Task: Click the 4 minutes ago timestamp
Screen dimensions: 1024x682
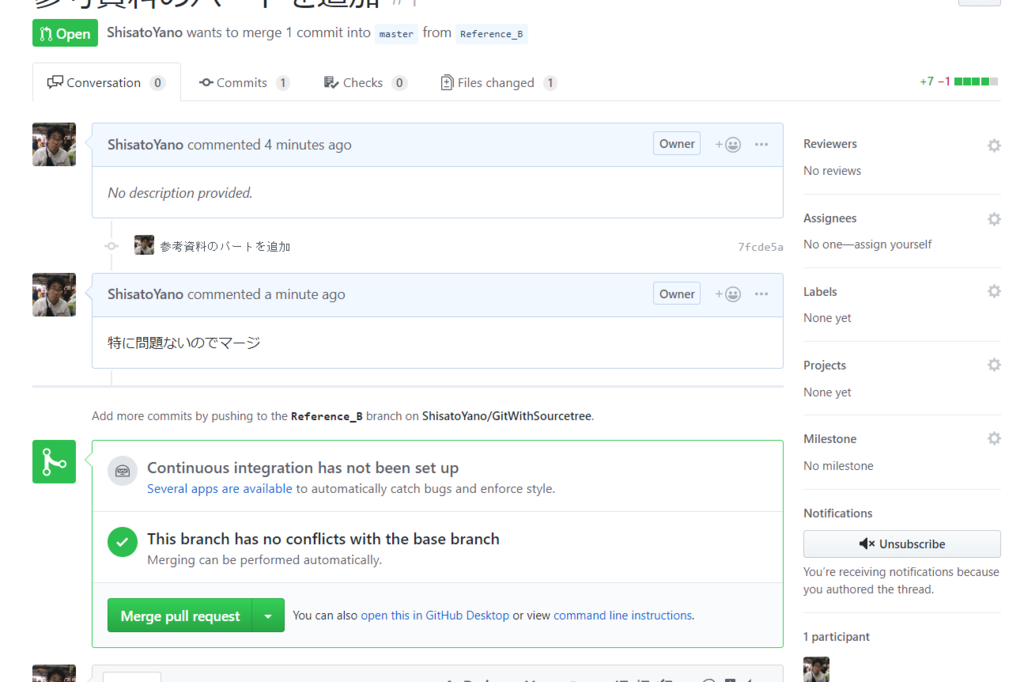Action: coord(308,144)
